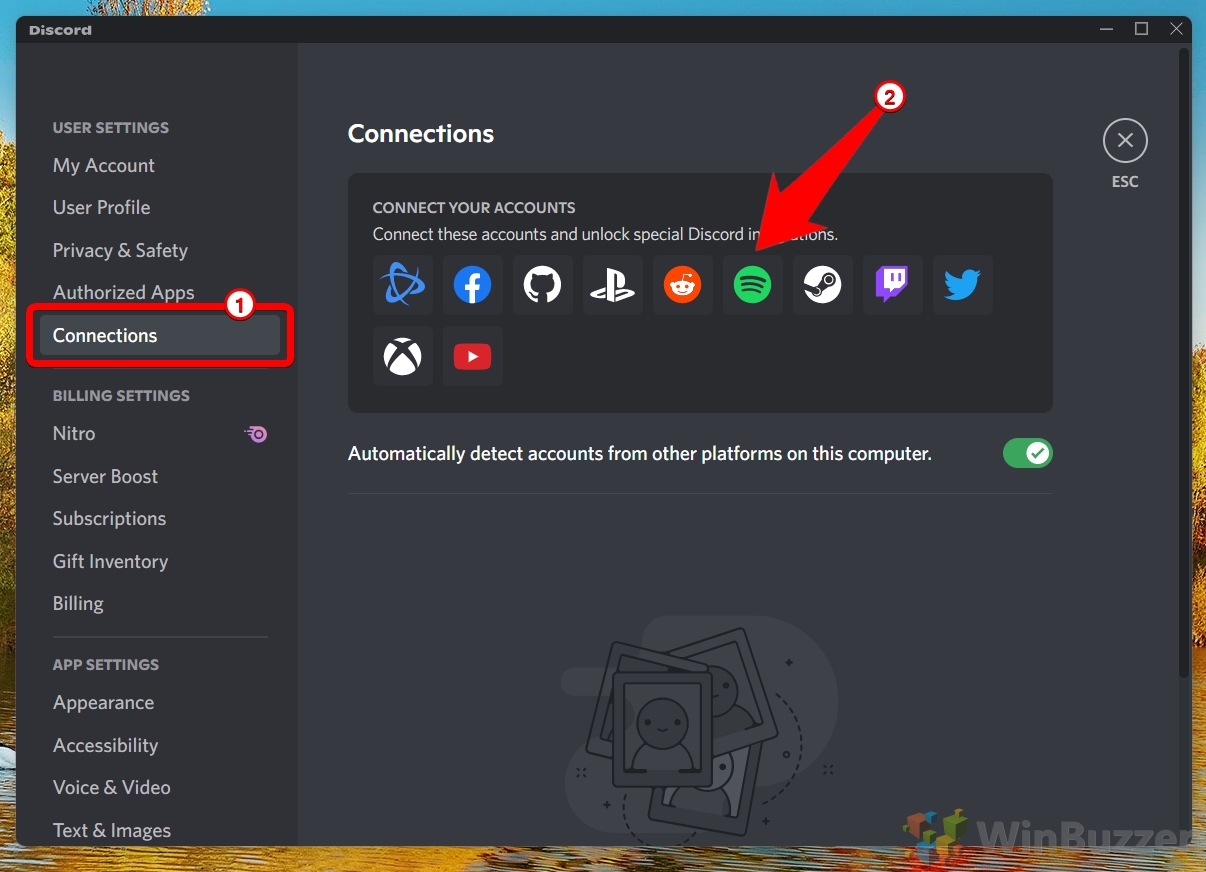Connect your GitHub account

[x=543, y=286]
